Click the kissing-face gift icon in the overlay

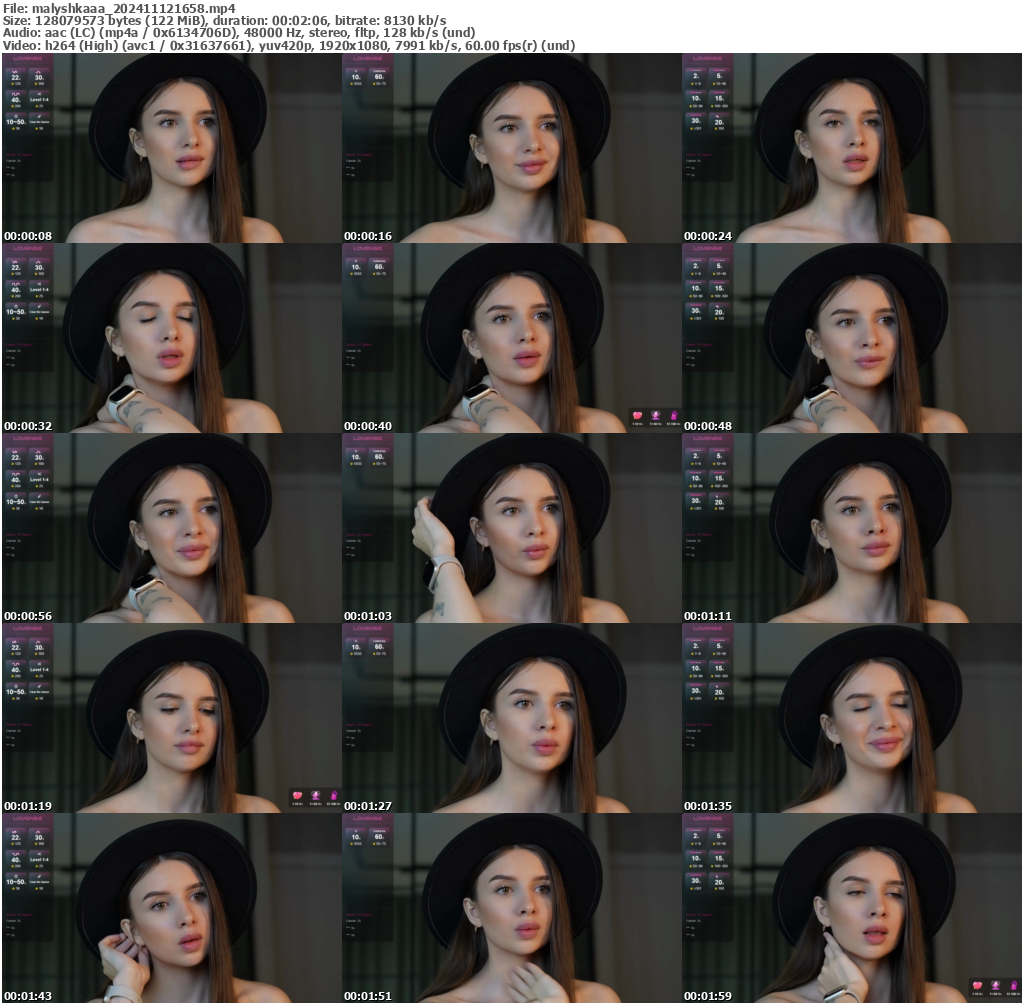[x=655, y=413]
